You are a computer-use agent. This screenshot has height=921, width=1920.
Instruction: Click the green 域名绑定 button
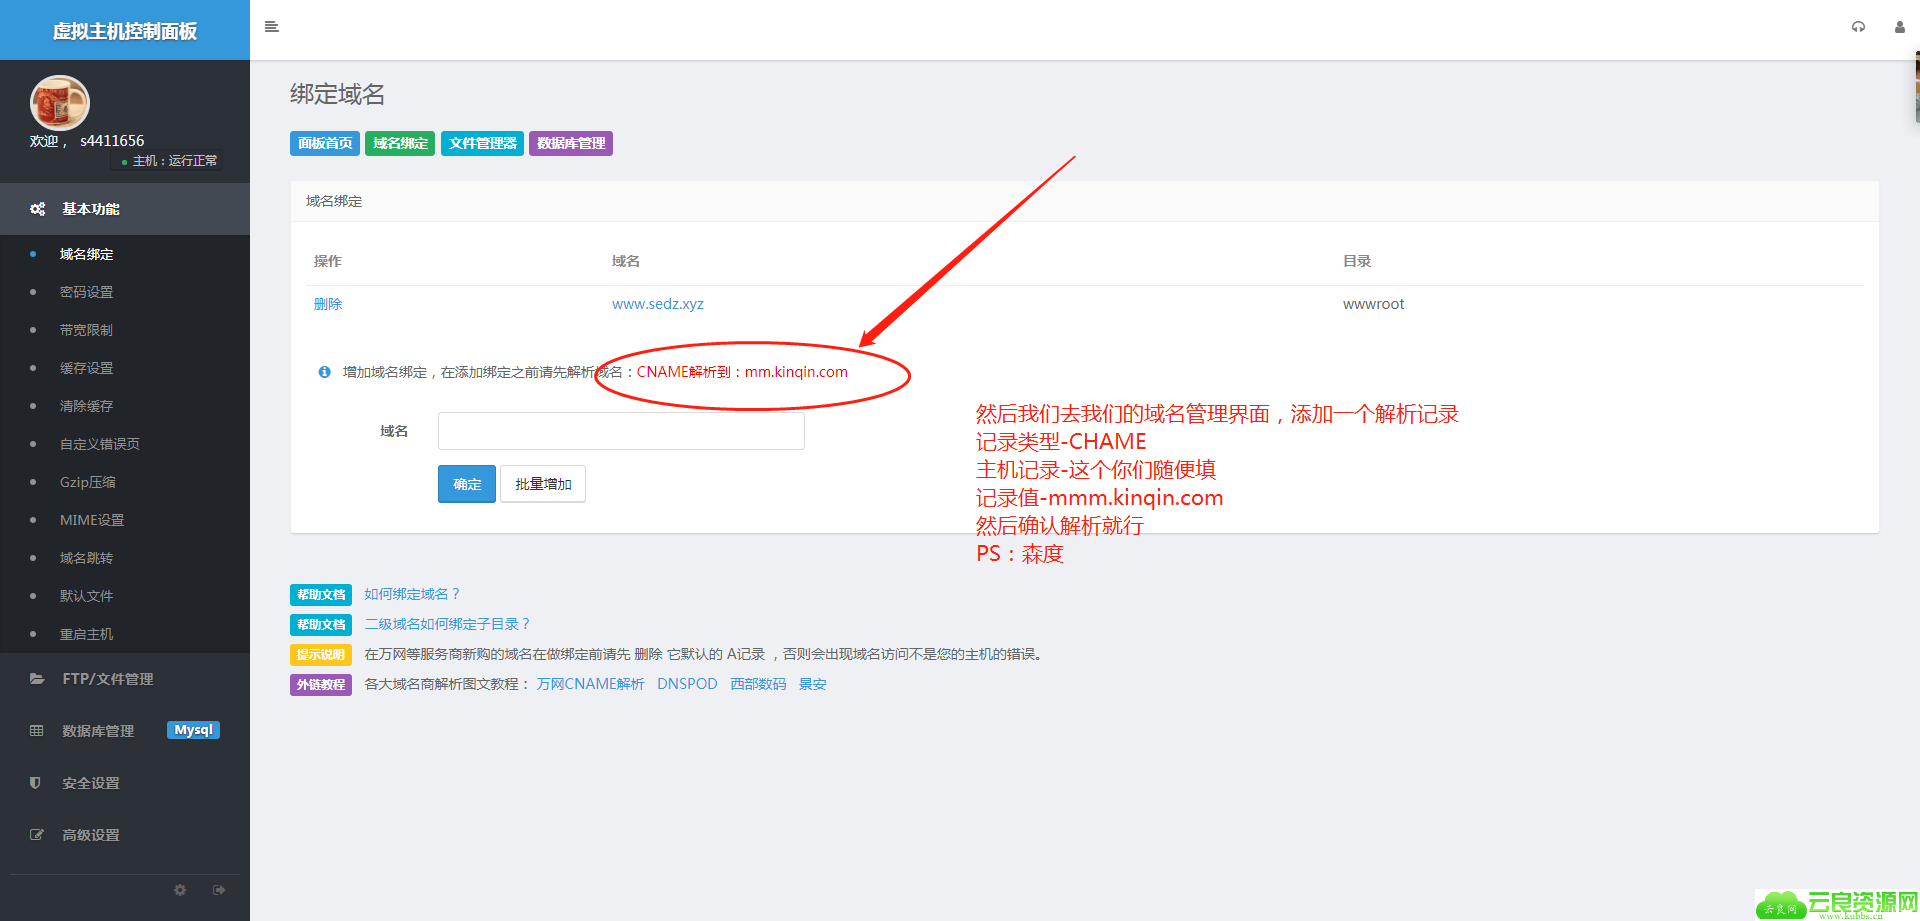pyautogui.click(x=400, y=143)
